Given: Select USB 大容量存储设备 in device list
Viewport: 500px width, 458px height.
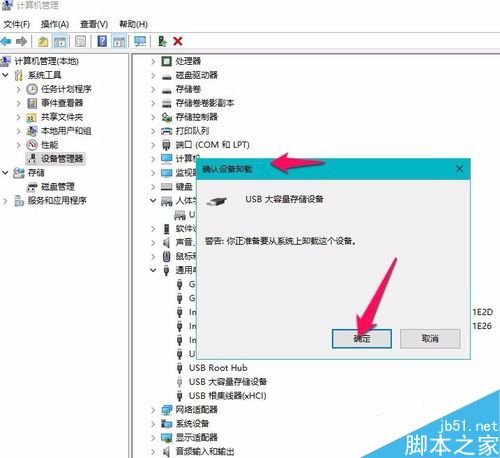Looking at the screenshot, I should pyautogui.click(x=228, y=382).
